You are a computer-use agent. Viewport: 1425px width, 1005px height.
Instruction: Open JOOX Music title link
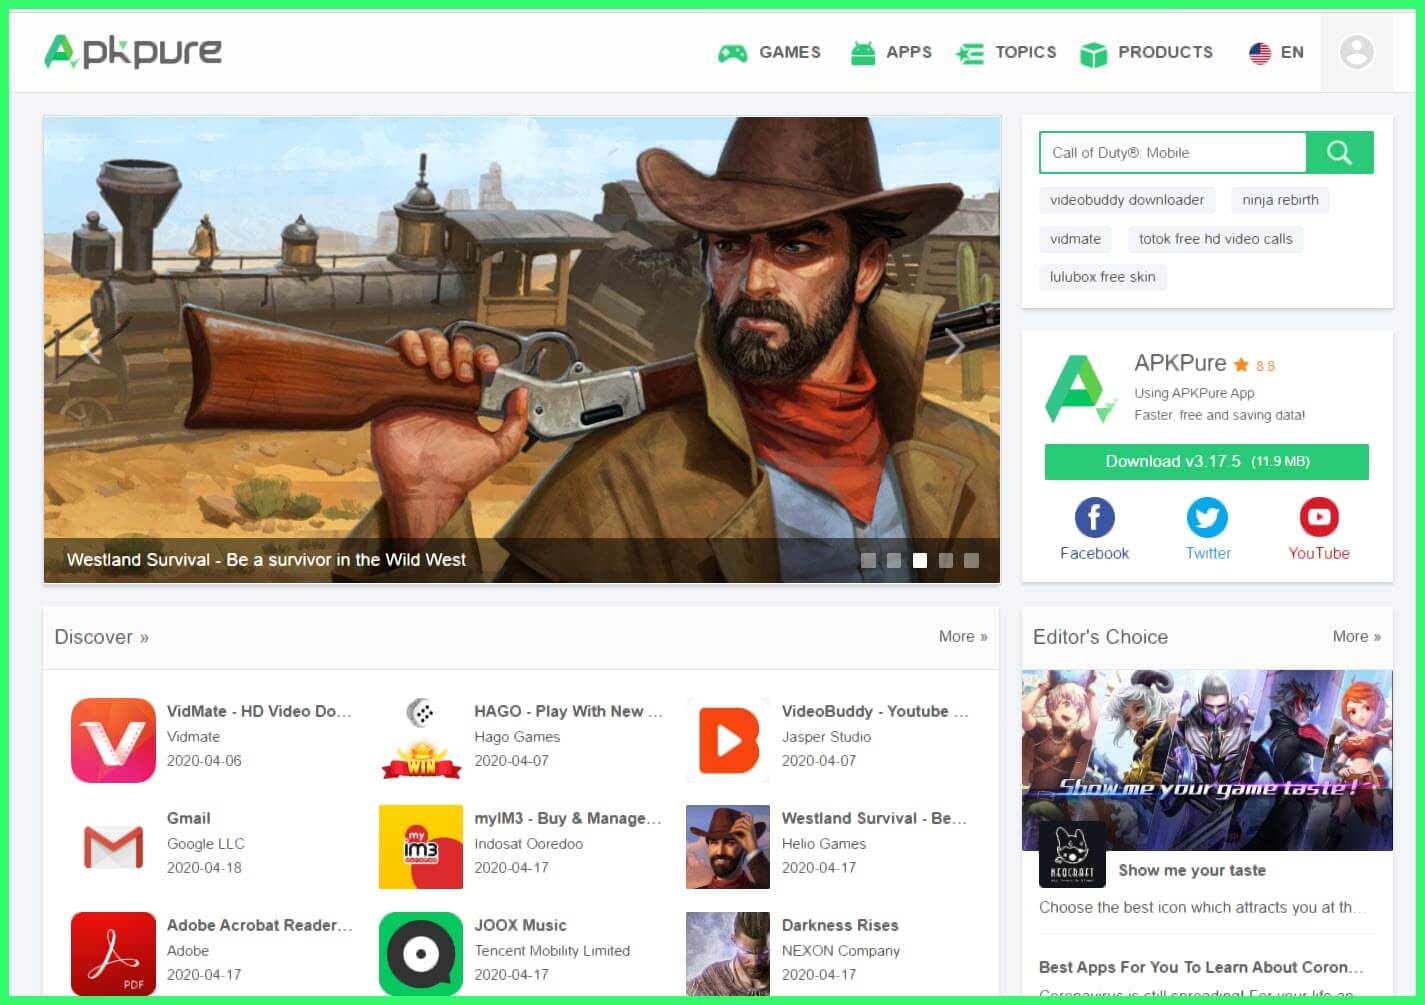[x=520, y=925]
